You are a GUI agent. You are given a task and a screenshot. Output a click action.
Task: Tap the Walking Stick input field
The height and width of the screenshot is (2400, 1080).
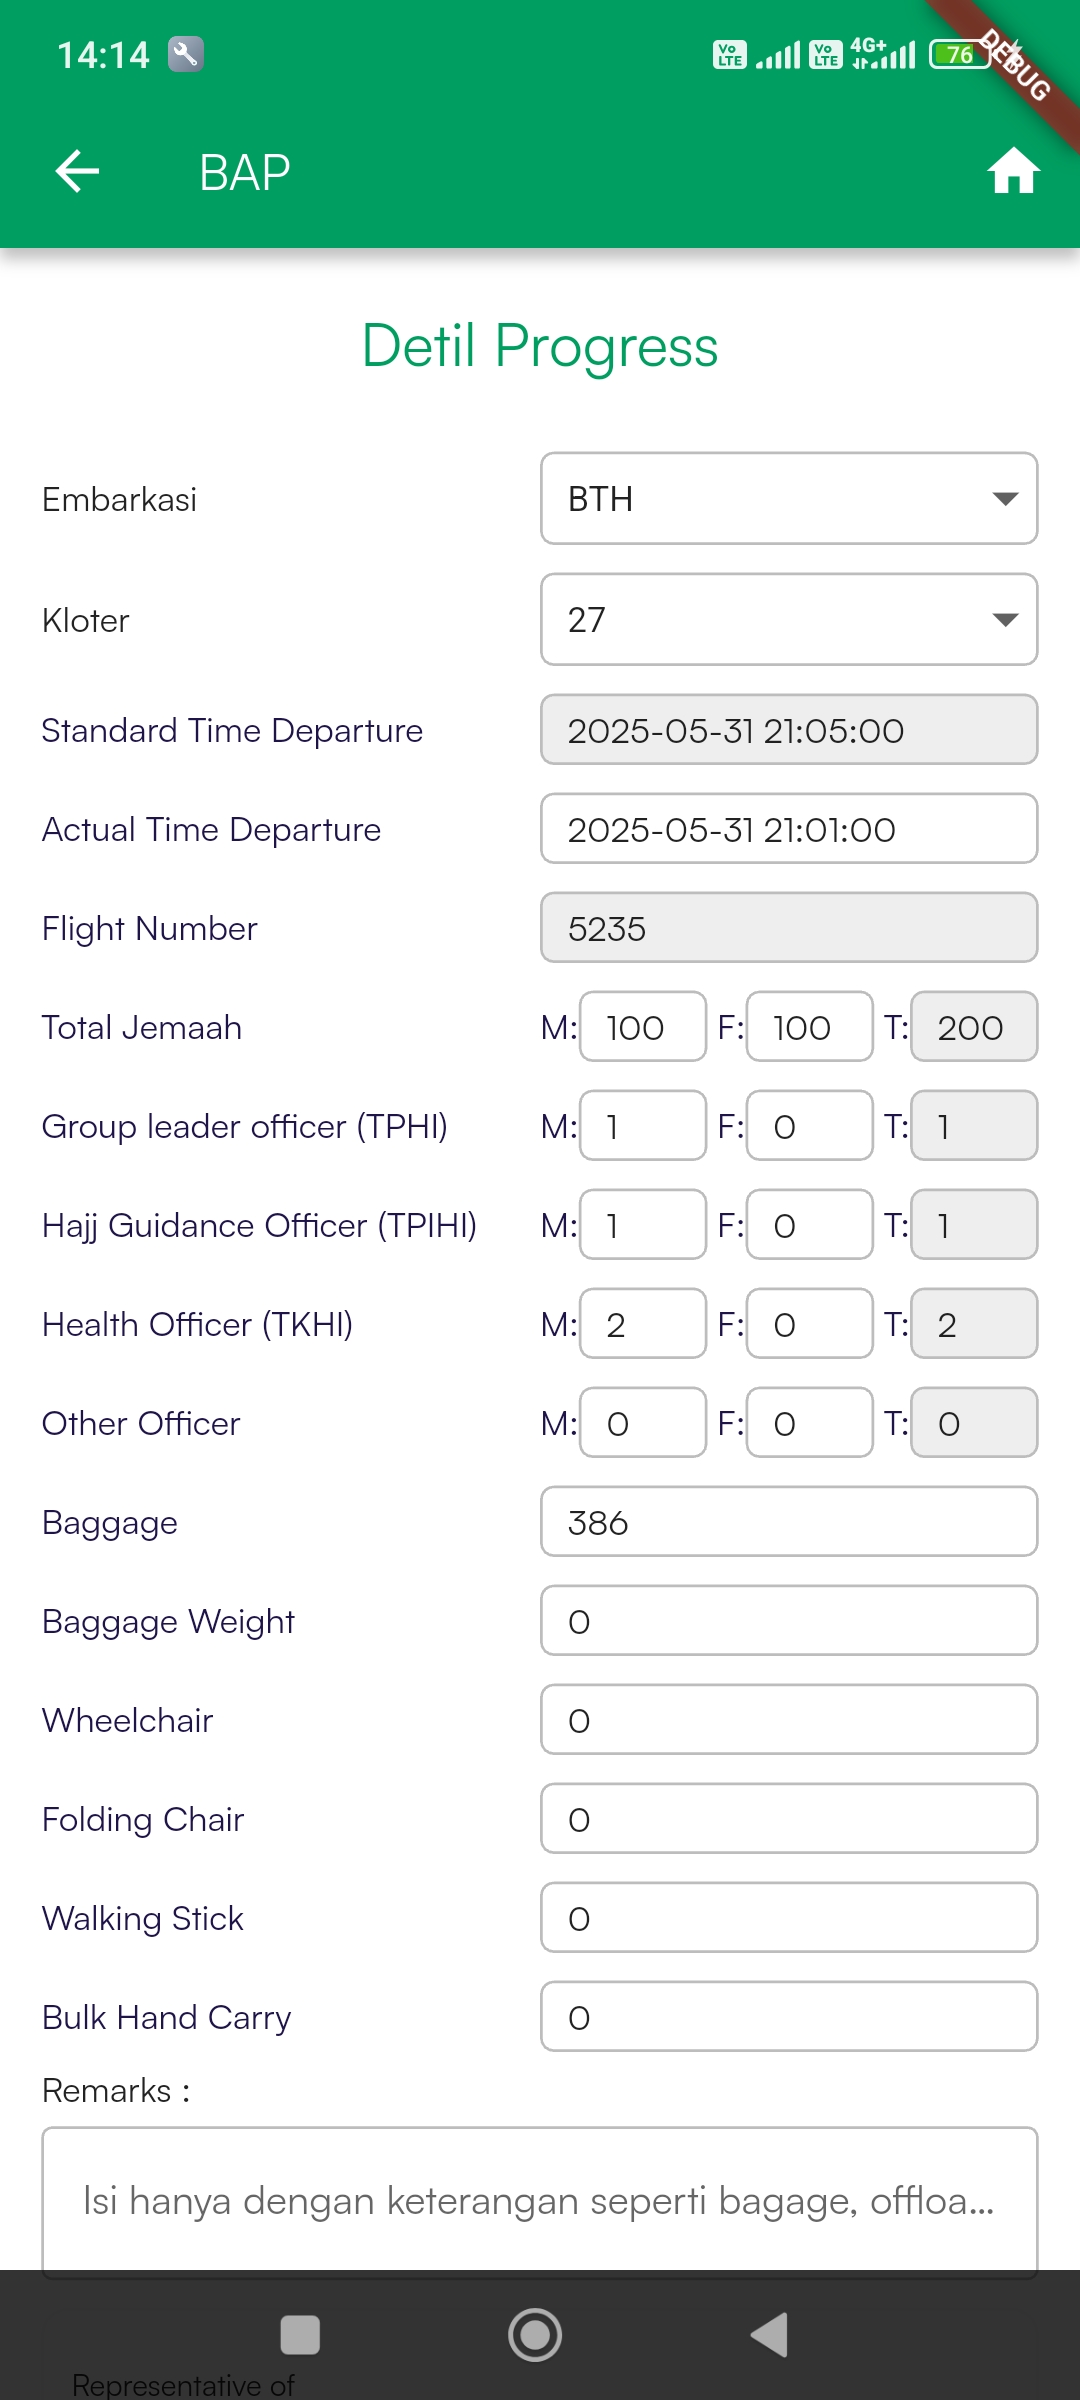[x=788, y=1918]
